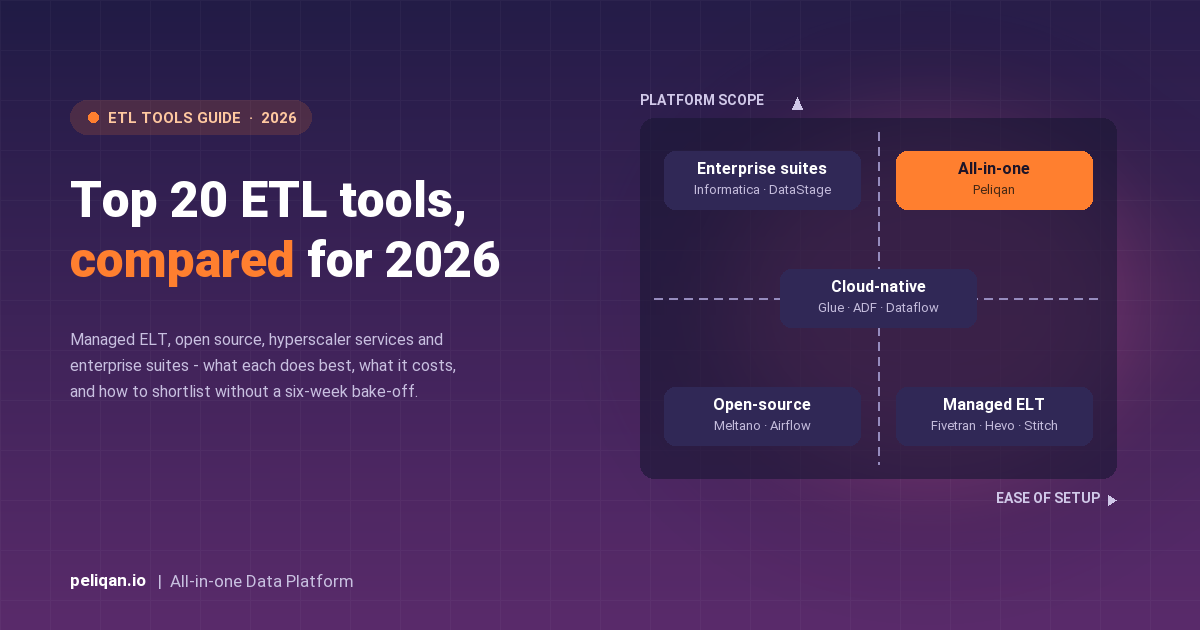This screenshot has height=630, width=1200.
Task: Click the headline 'Top 20 ETL tools,'
Action: [268, 200]
